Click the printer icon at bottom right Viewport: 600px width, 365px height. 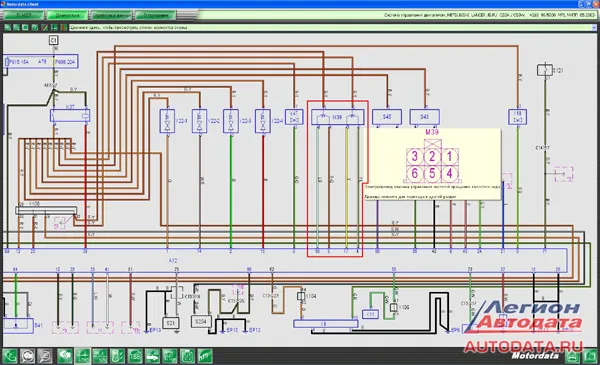pos(572,357)
